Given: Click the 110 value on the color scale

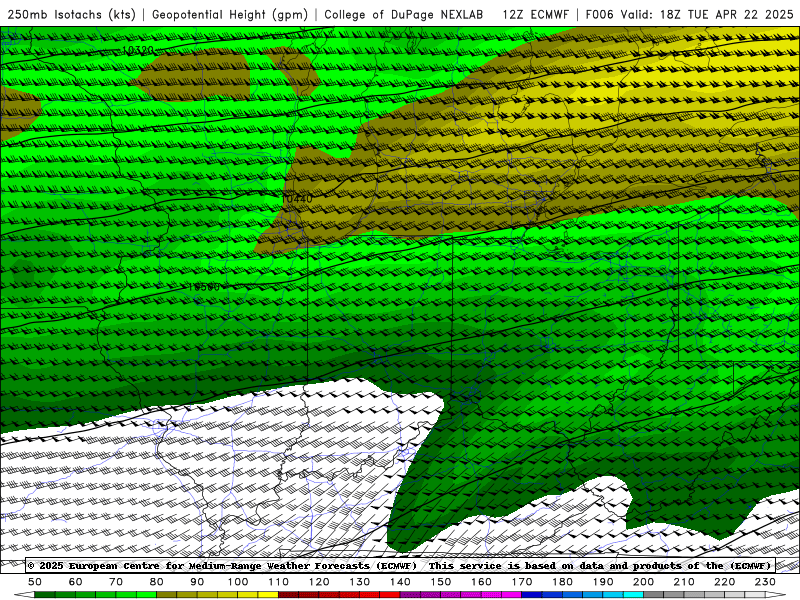Looking at the screenshot, I should tap(279, 582).
